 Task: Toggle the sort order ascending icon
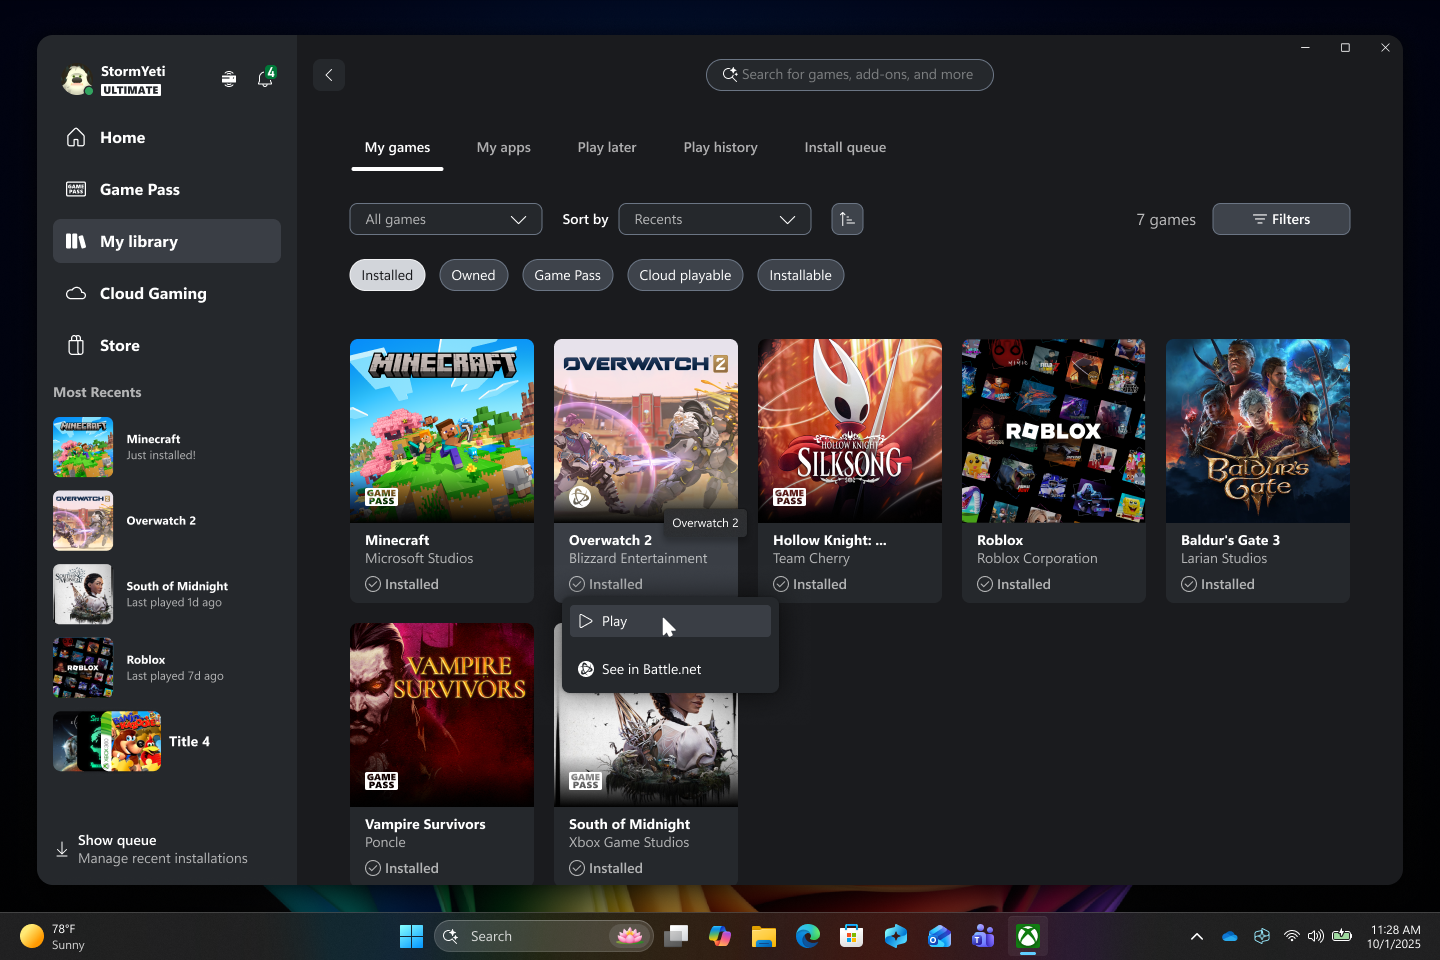(847, 219)
